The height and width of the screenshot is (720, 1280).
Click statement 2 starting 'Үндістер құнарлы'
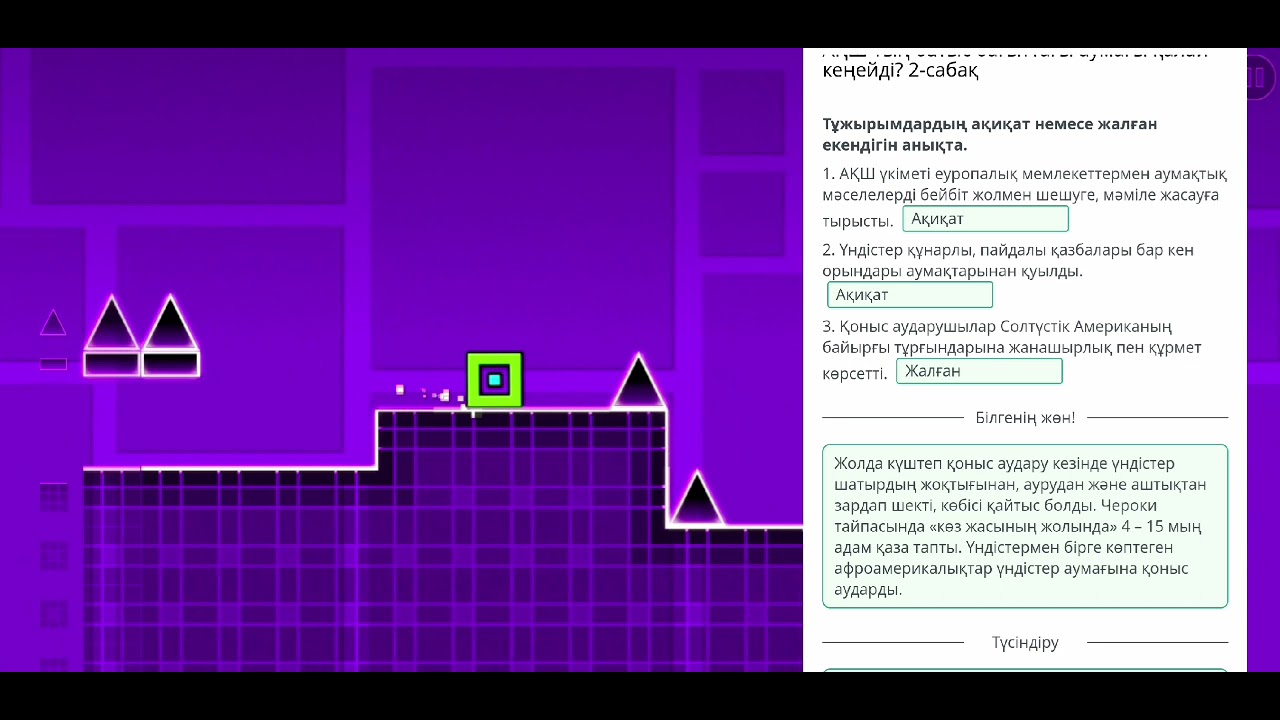[1008, 260]
